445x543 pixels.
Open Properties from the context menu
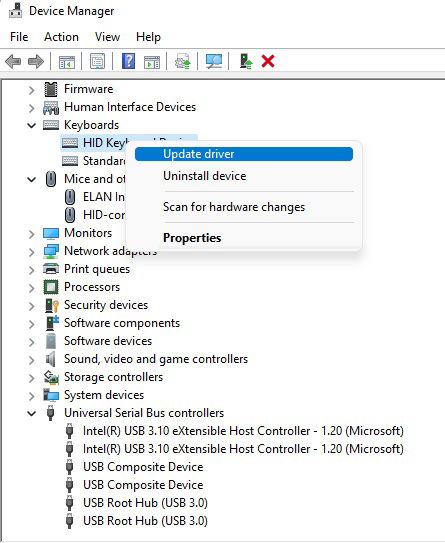click(192, 238)
